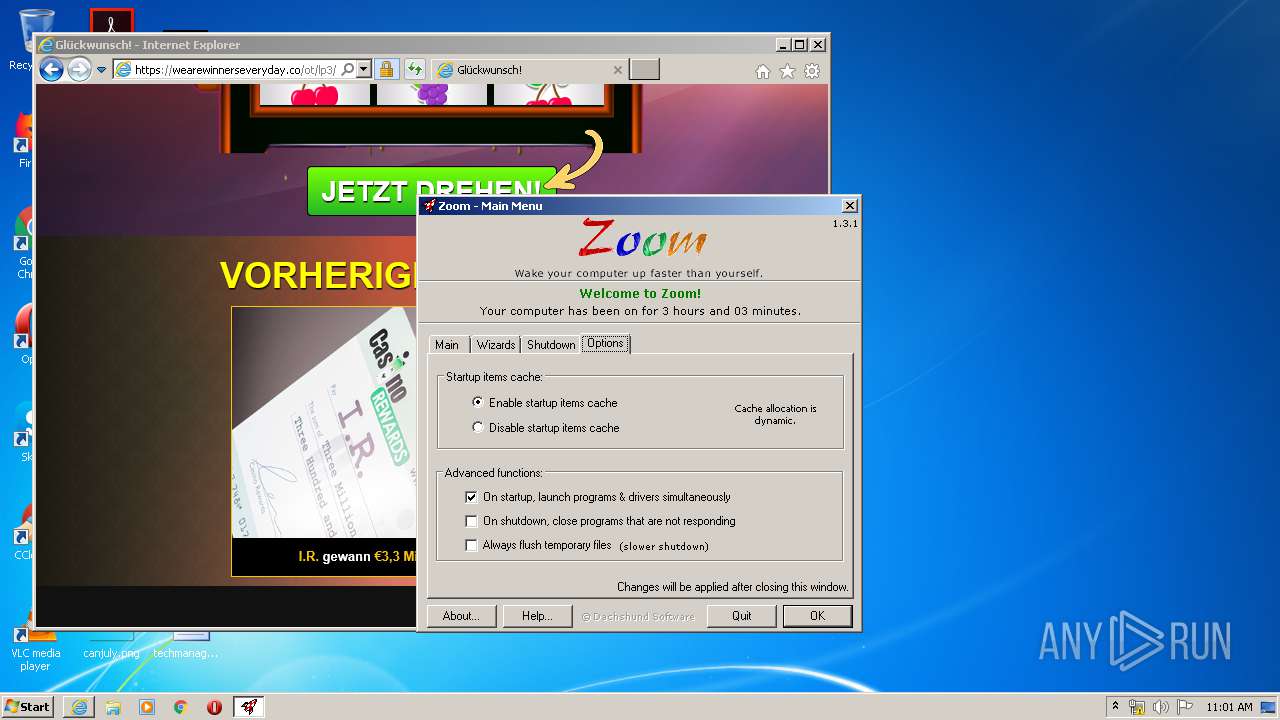Click the forward arrow in Internet Explorer
The width and height of the screenshot is (1280, 720).
click(79, 70)
